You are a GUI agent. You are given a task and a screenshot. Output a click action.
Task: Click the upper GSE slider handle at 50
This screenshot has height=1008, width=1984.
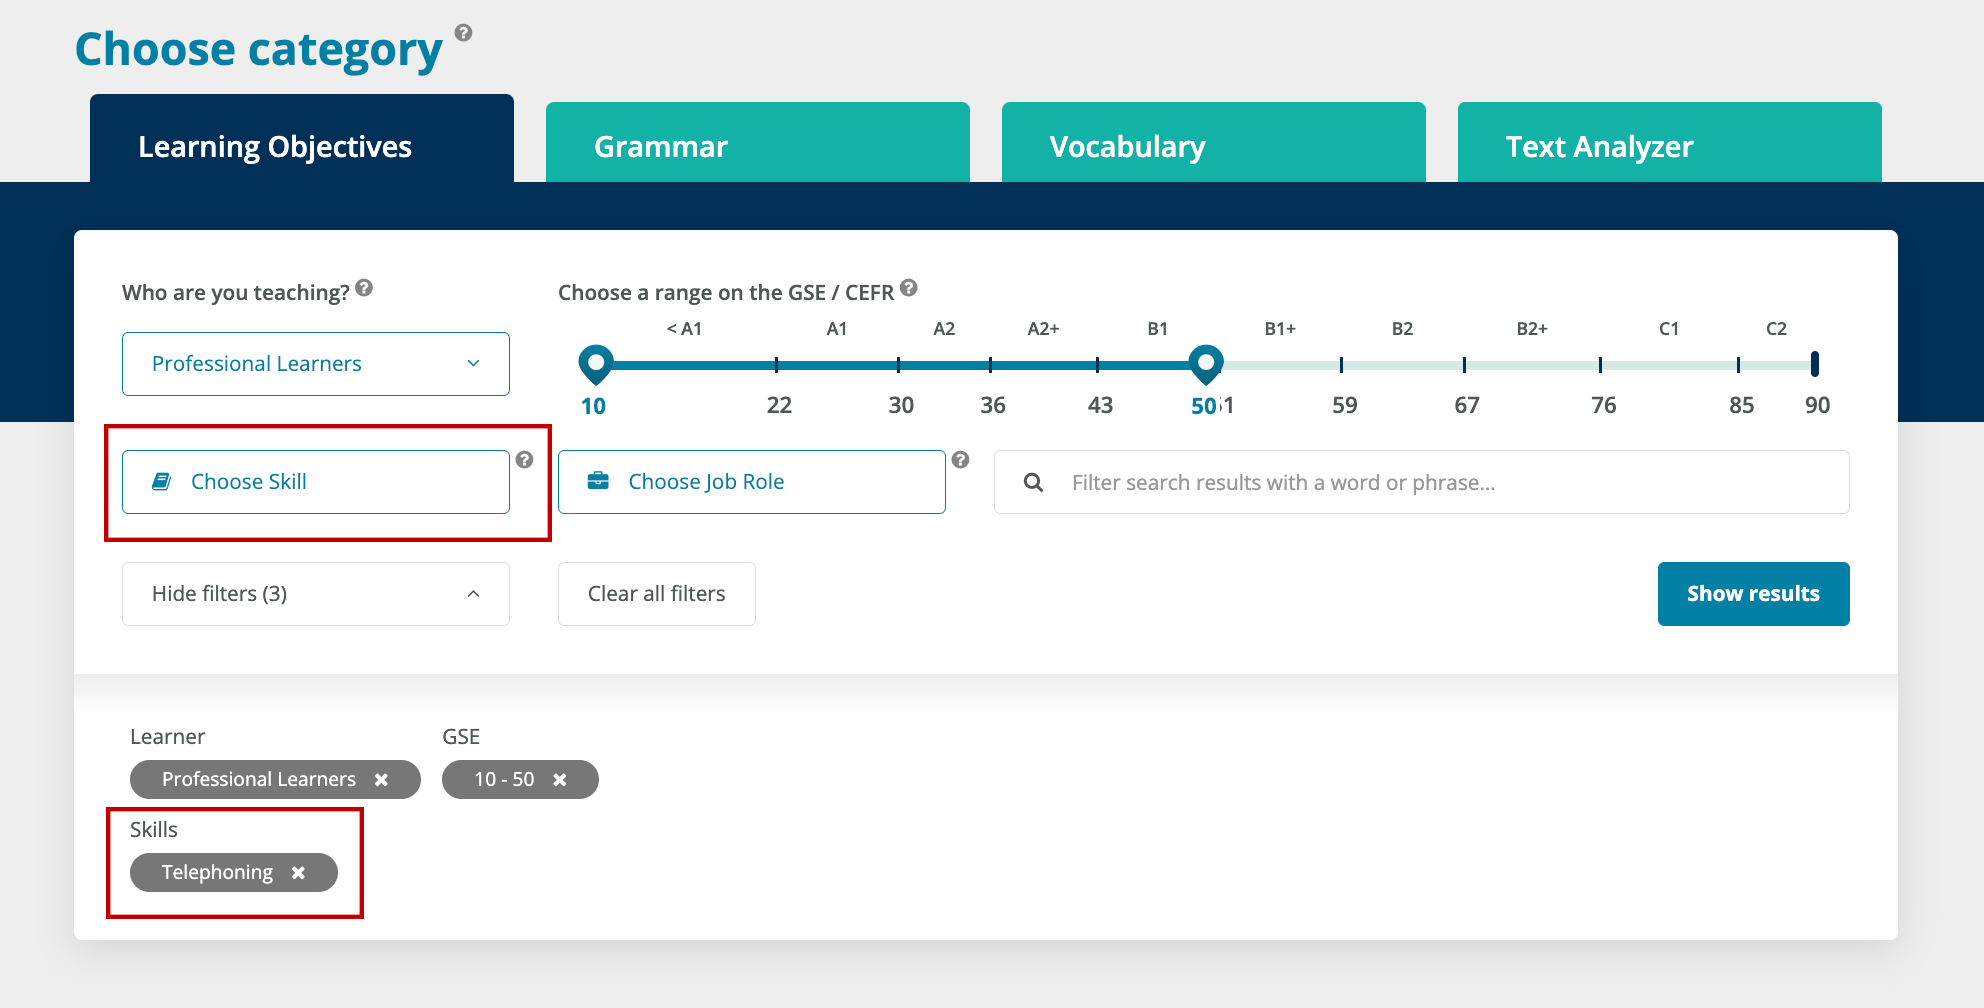click(1206, 363)
